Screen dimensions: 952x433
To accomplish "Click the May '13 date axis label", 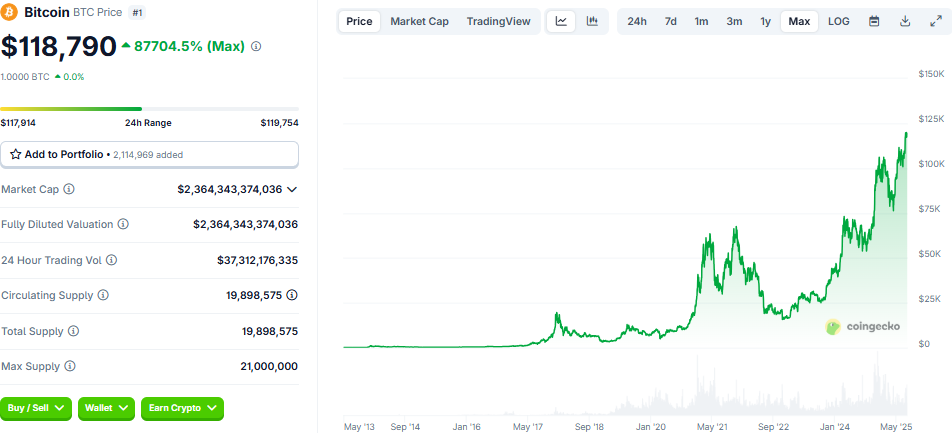I will pyautogui.click(x=359, y=427).
